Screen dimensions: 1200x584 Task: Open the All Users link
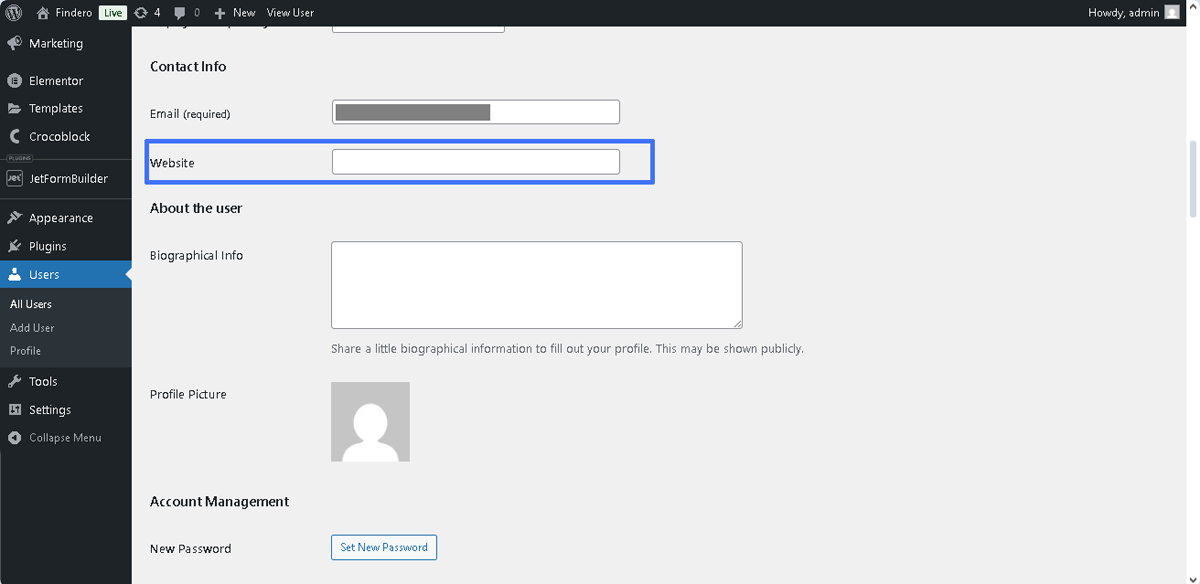click(31, 303)
